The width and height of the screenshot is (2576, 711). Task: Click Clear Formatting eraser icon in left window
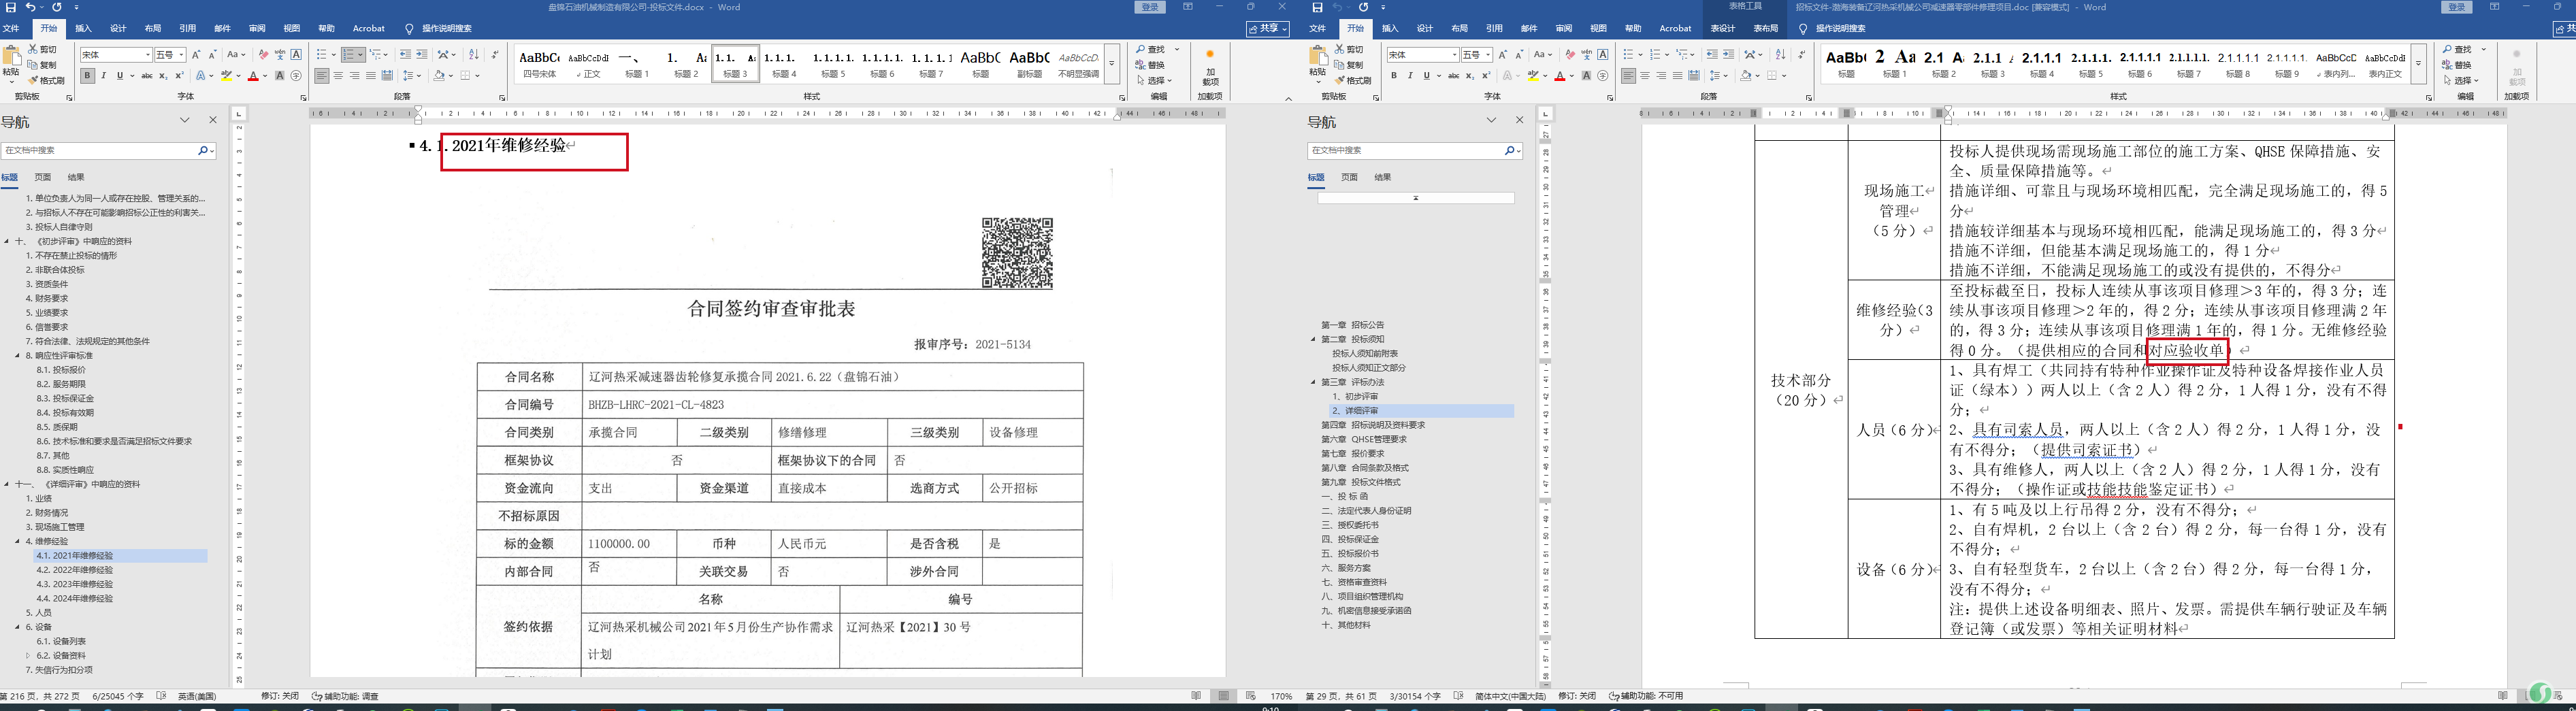click(263, 55)
